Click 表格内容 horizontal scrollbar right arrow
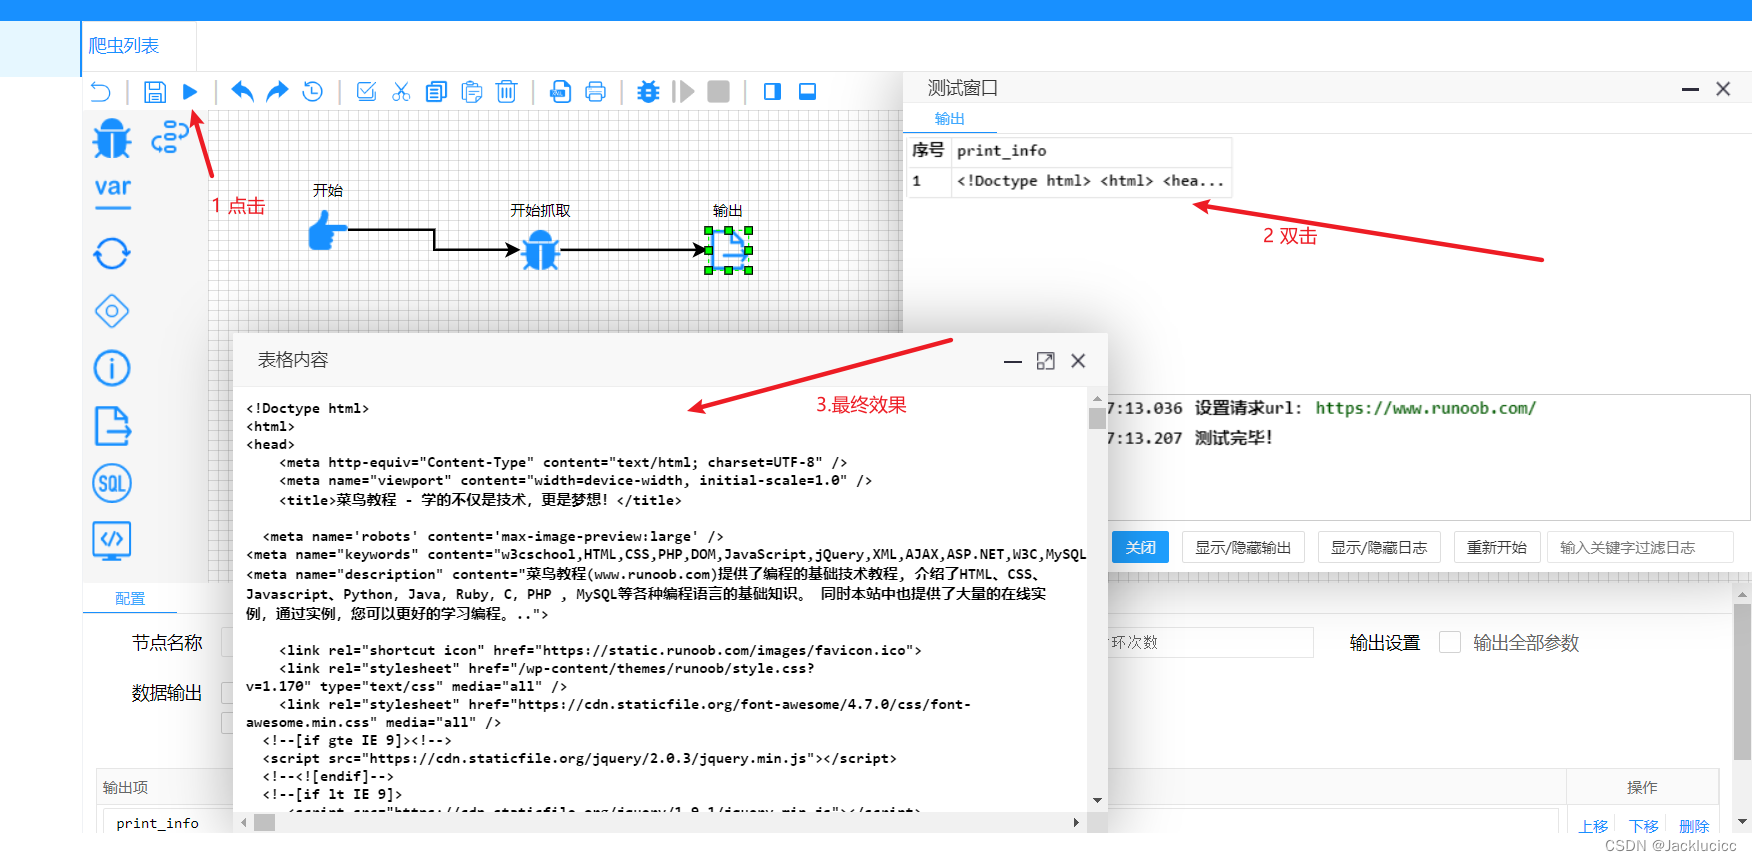The height and width of the screenshot is (861, 1752). [1076, 822]
